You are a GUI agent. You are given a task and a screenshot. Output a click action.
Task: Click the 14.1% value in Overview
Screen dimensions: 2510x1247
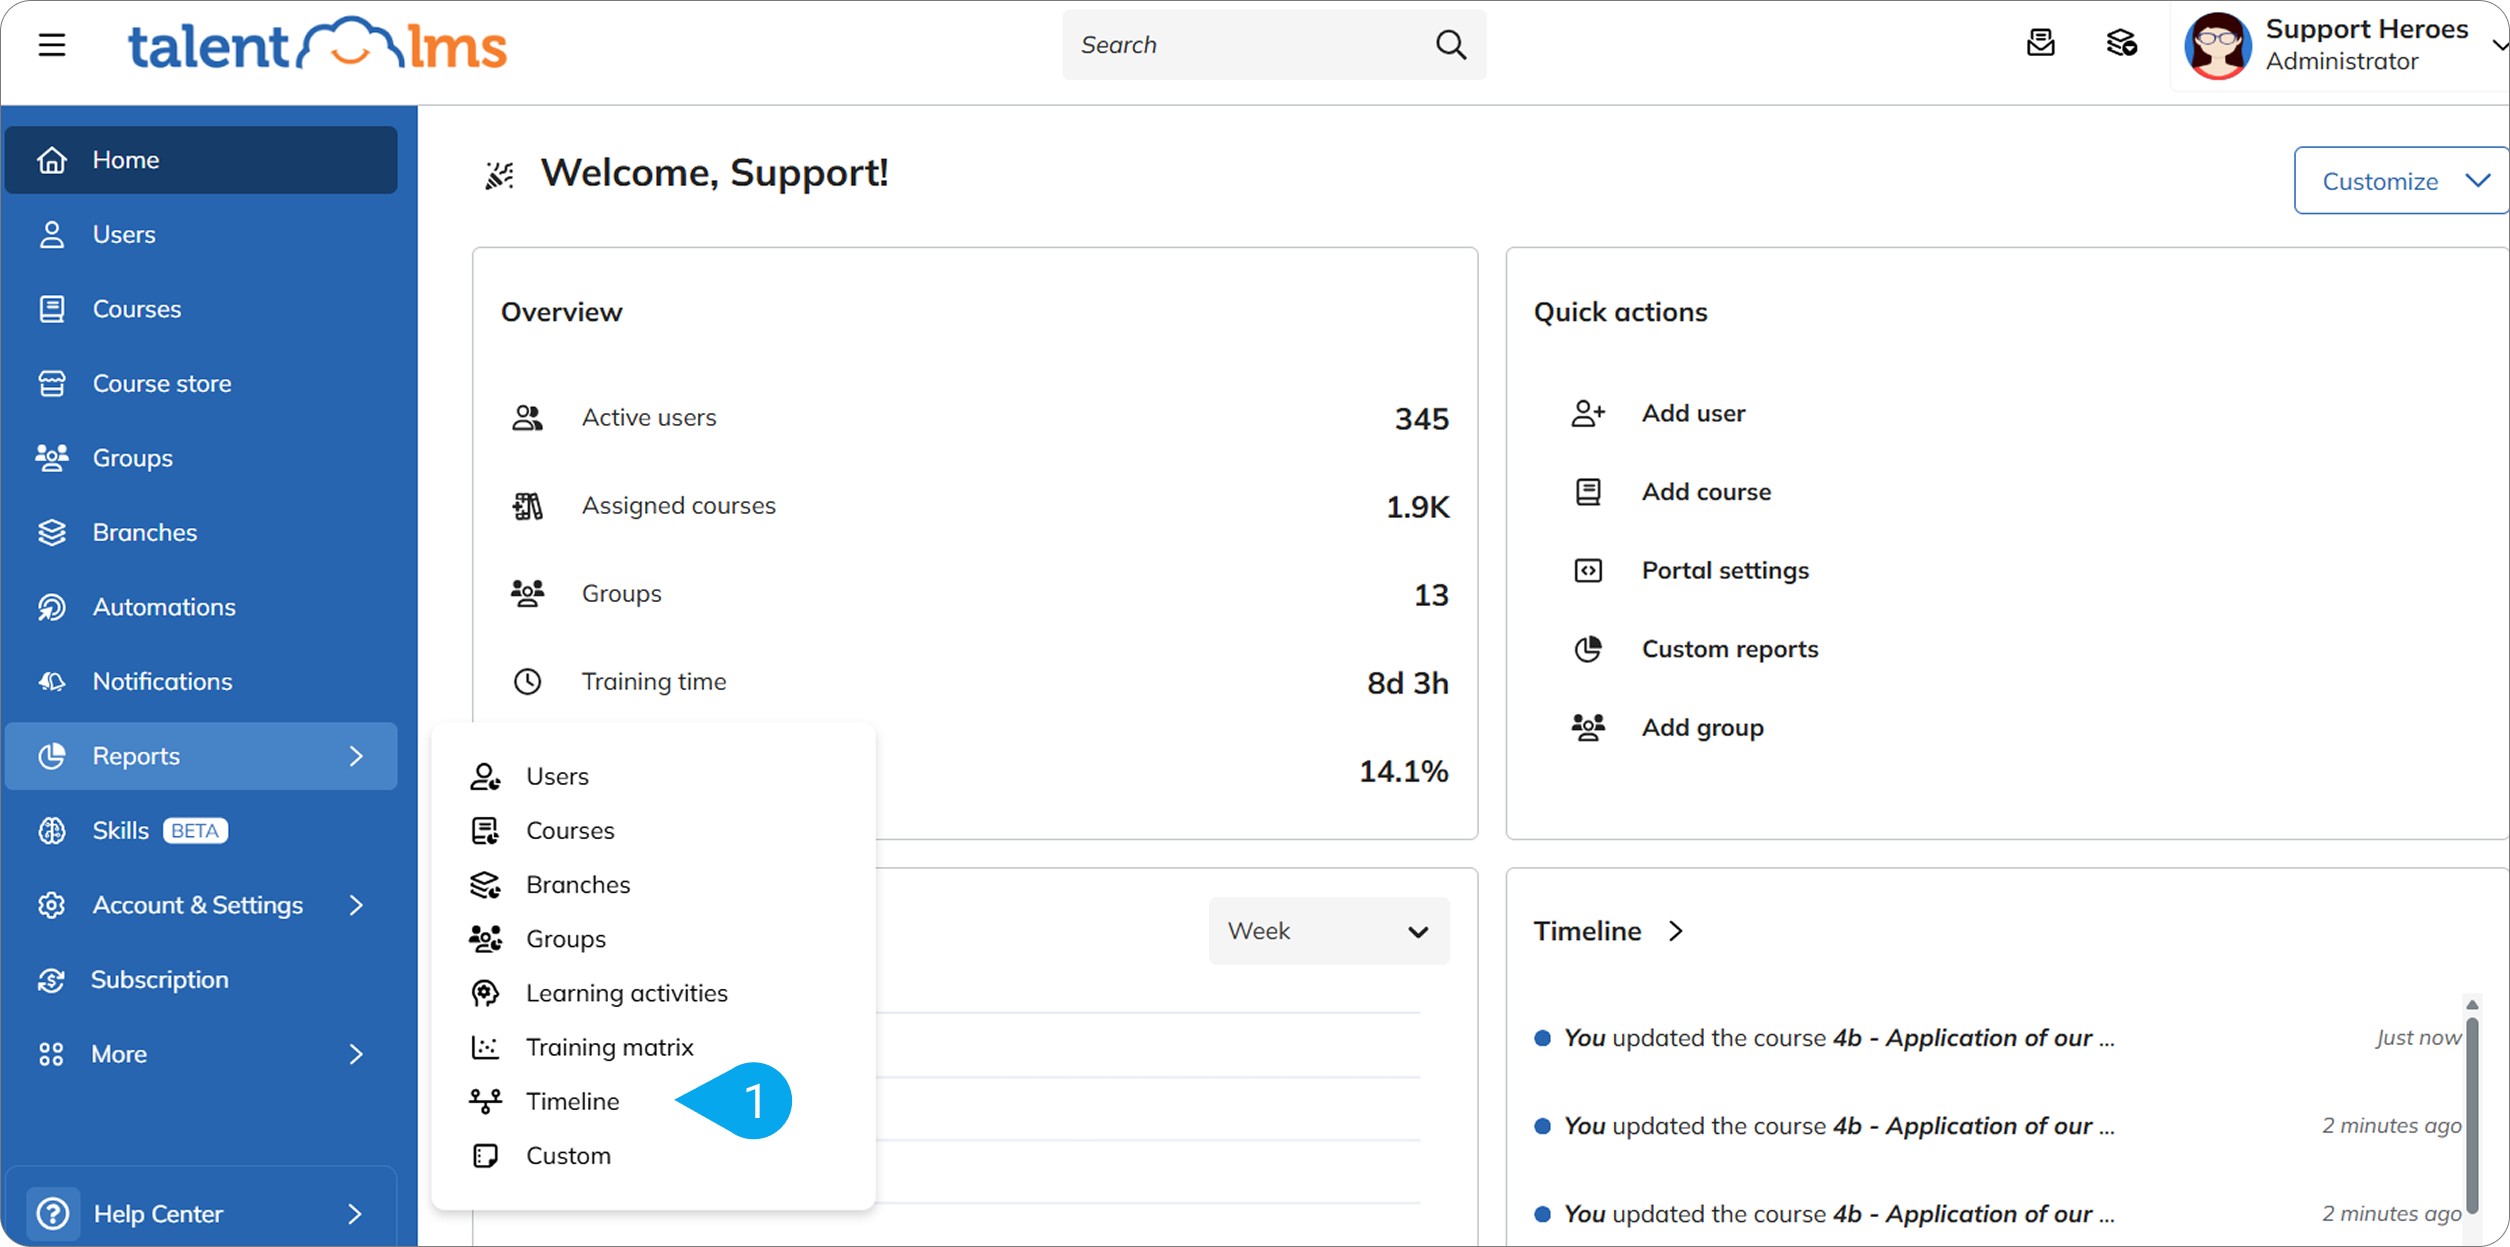click(1403, 771)
